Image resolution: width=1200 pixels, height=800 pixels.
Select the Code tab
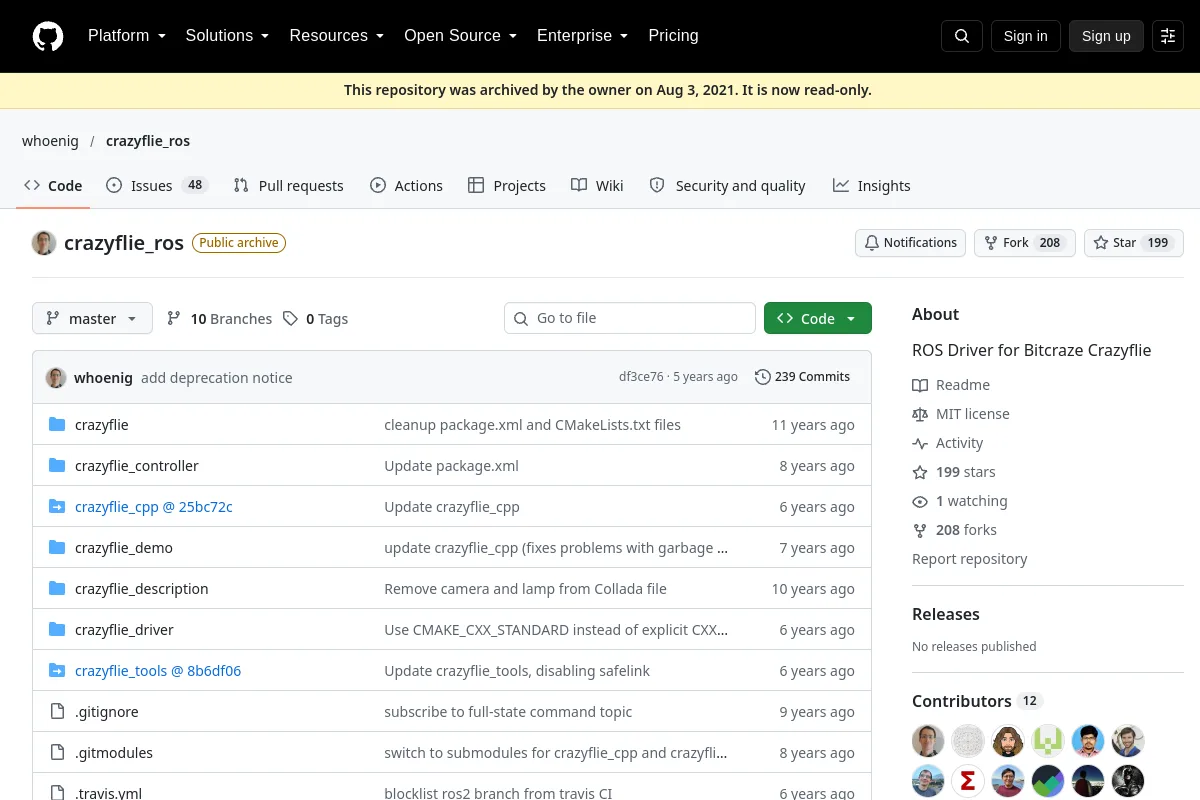click(x=53, y=185)
